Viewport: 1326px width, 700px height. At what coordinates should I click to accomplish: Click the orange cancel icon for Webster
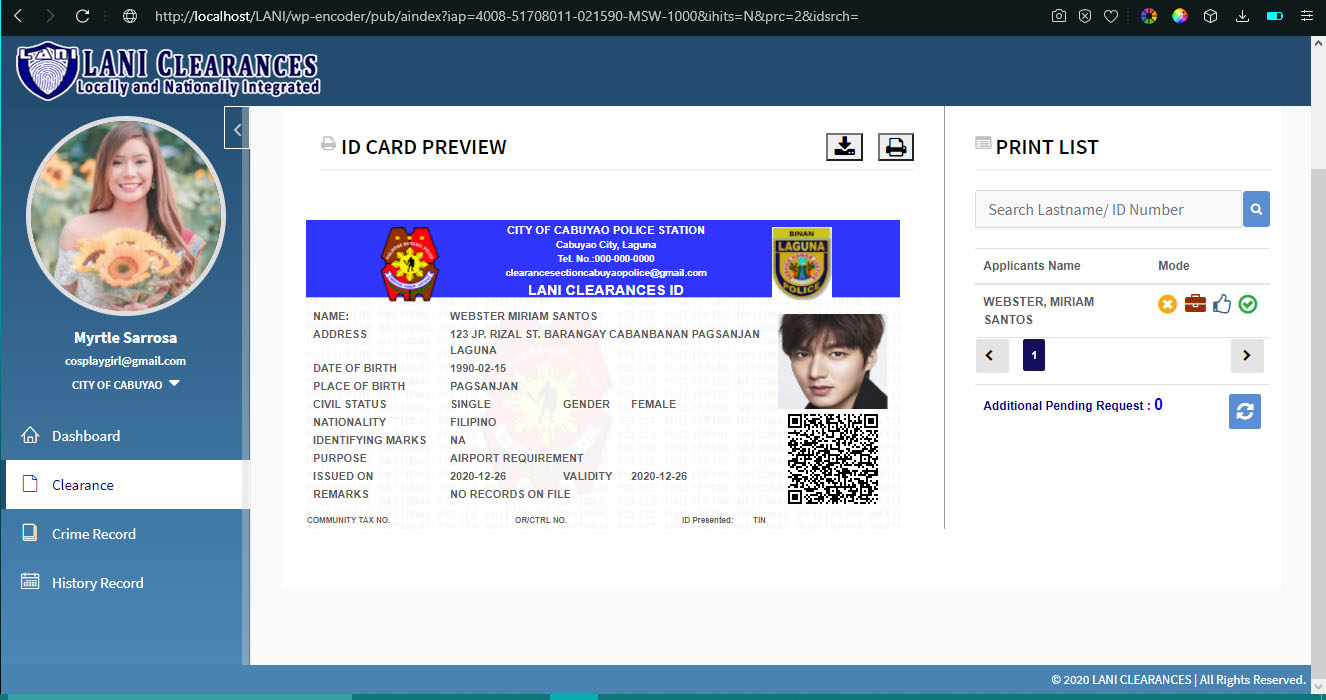coord(1167,304)
